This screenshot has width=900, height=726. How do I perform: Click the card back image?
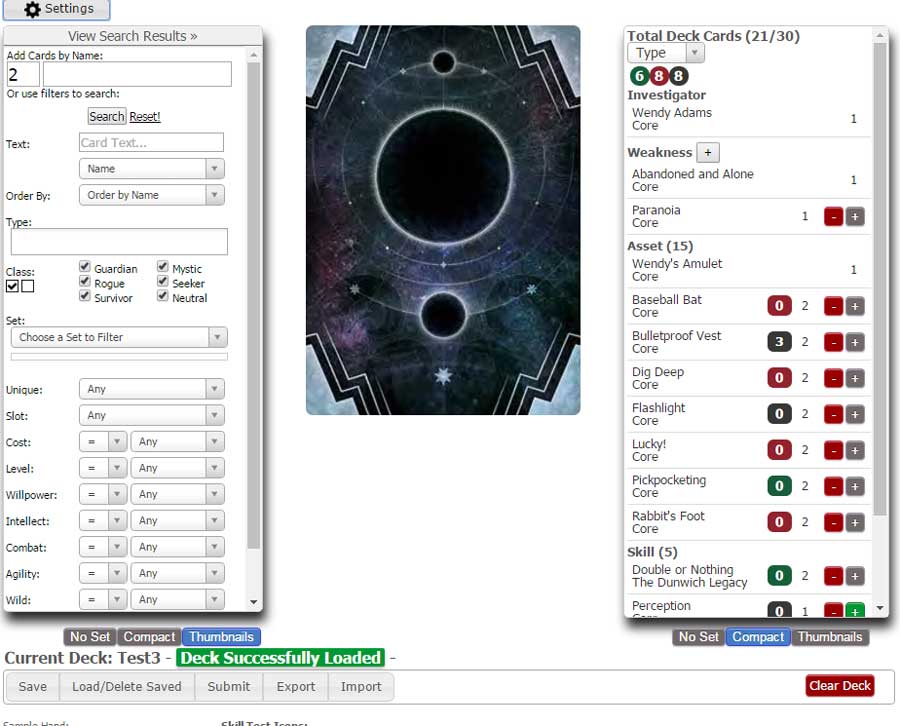coord(443,220)
